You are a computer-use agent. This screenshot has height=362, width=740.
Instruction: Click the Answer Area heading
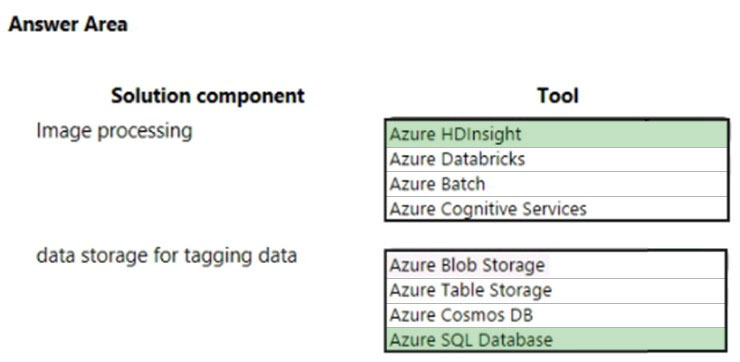click(68, 25)
